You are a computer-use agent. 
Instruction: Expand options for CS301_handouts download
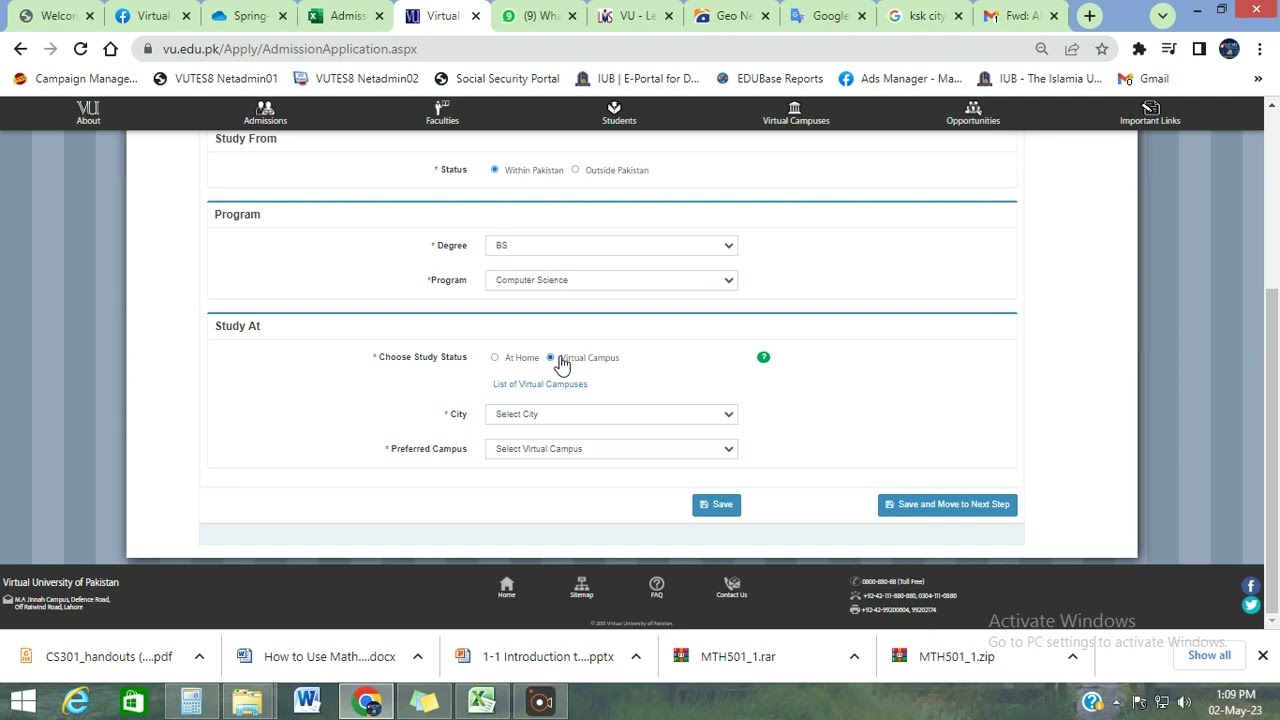(199, 656)
